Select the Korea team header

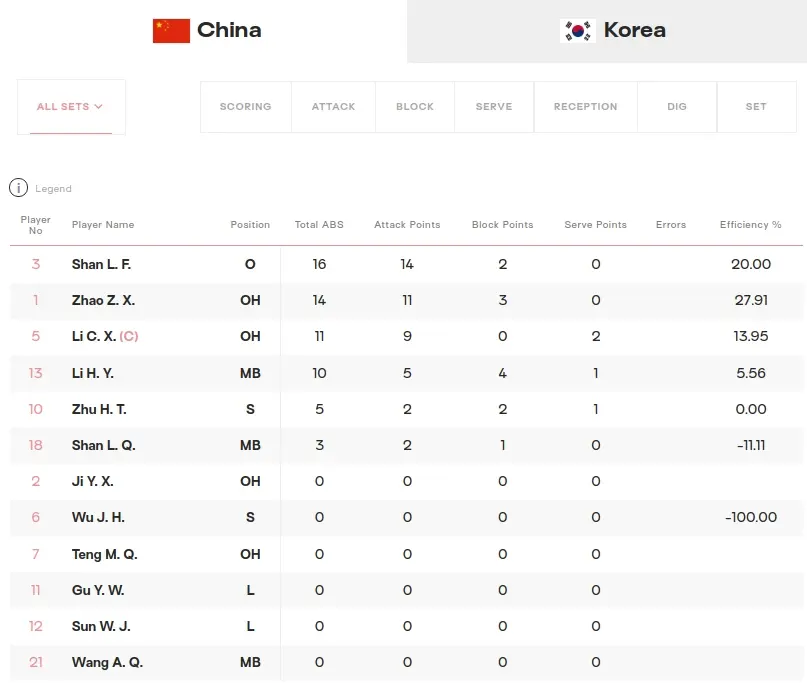(x=607, y=31)
